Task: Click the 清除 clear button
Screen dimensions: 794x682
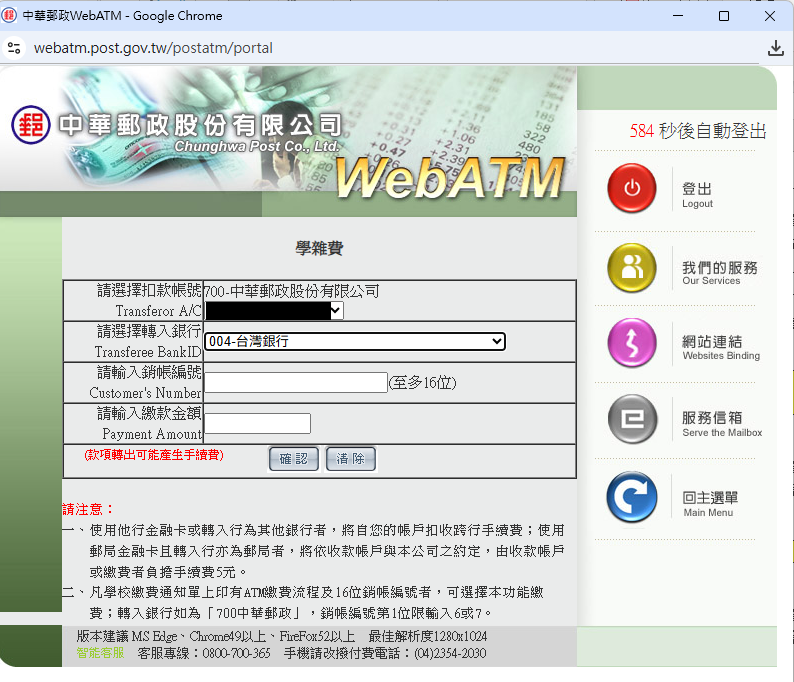Action: tap(350, 459)
